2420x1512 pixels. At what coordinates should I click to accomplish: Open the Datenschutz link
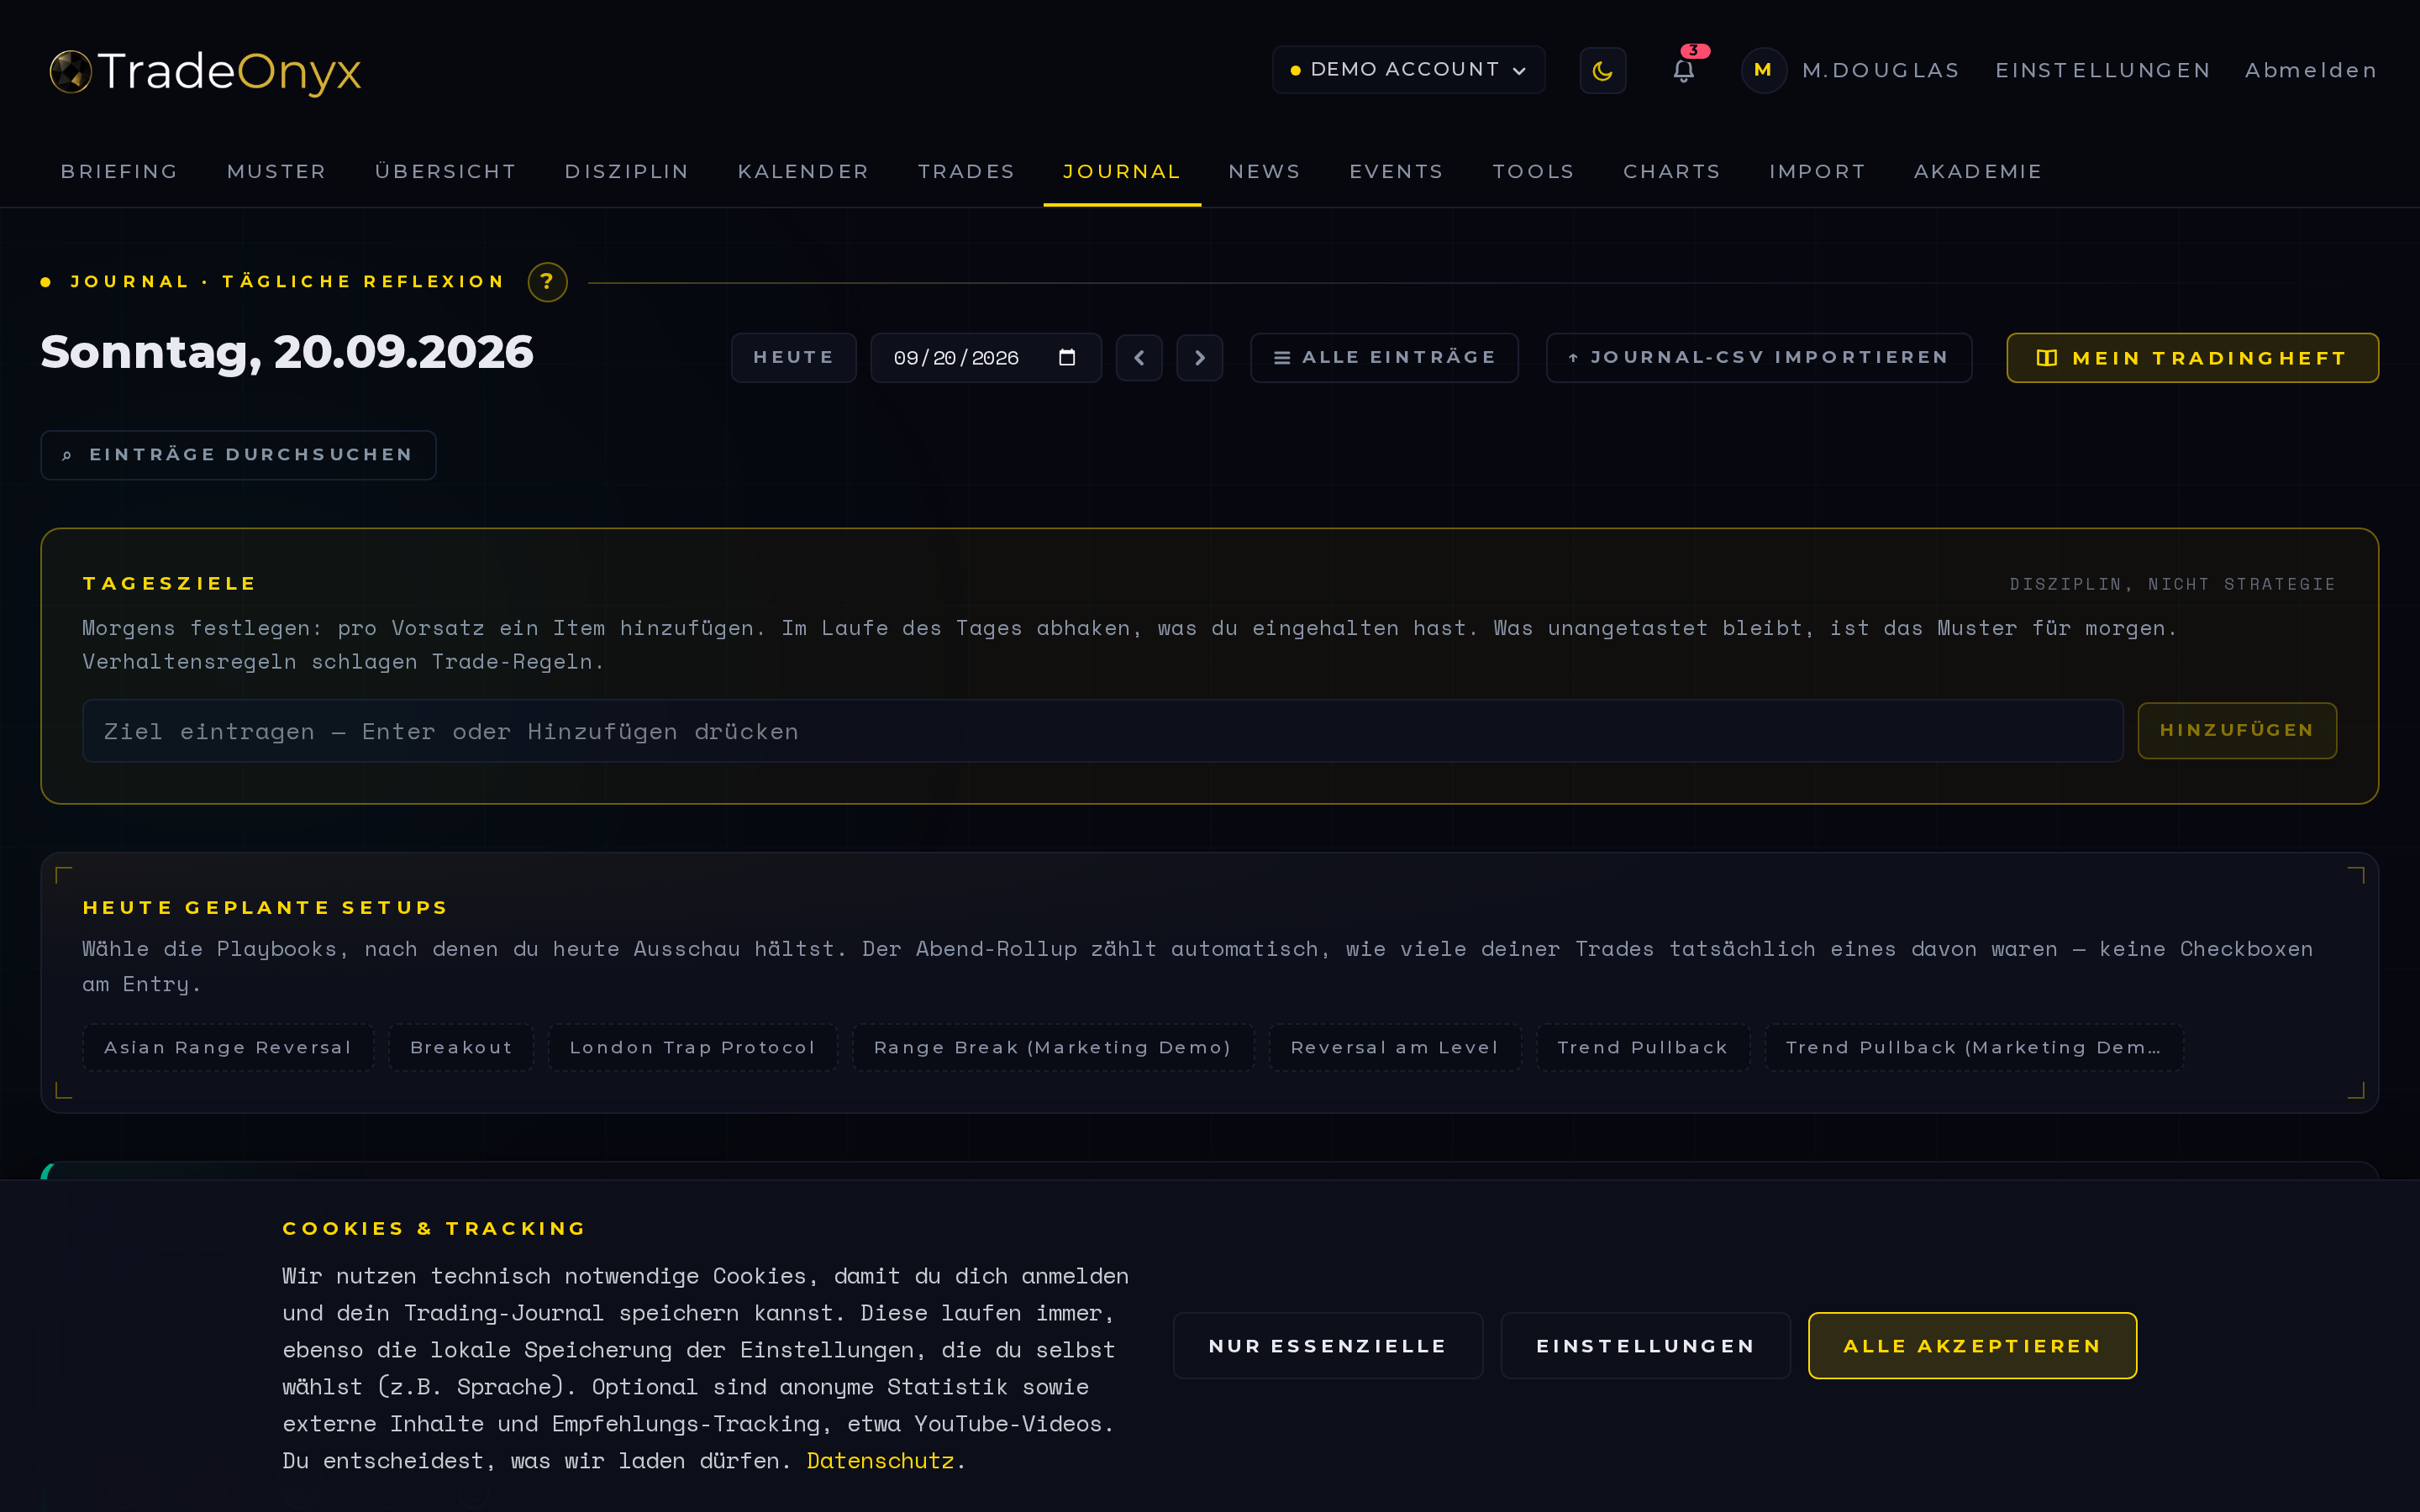point(880,1461)
